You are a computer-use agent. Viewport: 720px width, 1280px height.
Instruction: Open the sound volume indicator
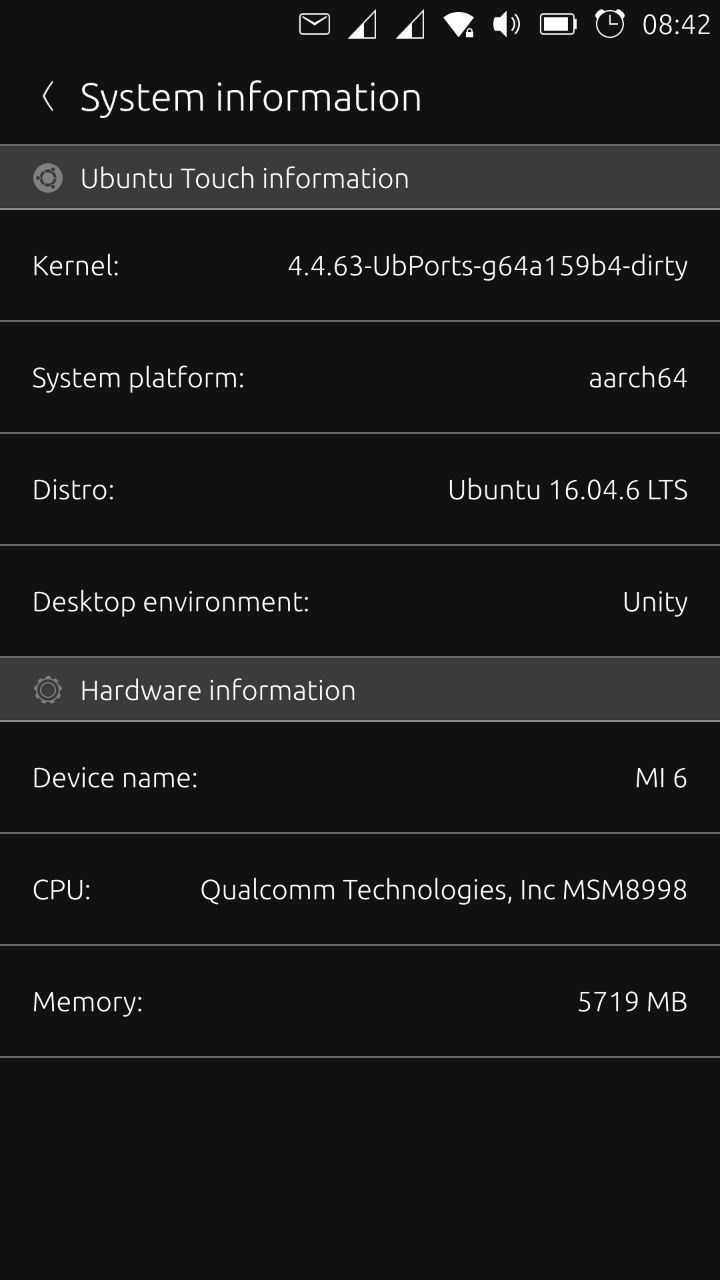[507, 24]
